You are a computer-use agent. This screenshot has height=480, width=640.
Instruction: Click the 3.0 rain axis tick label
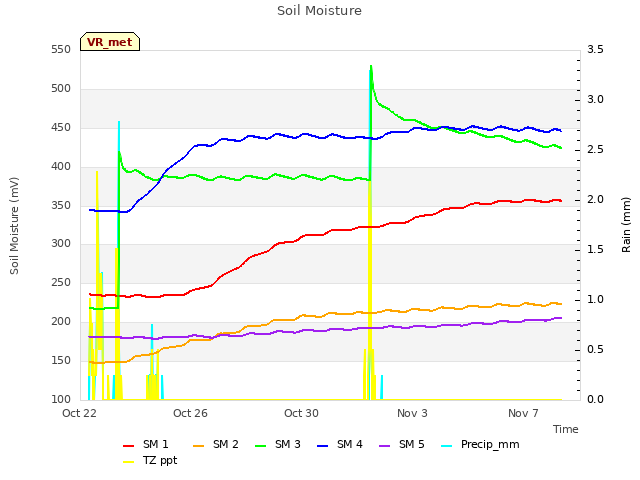[595, 100]
